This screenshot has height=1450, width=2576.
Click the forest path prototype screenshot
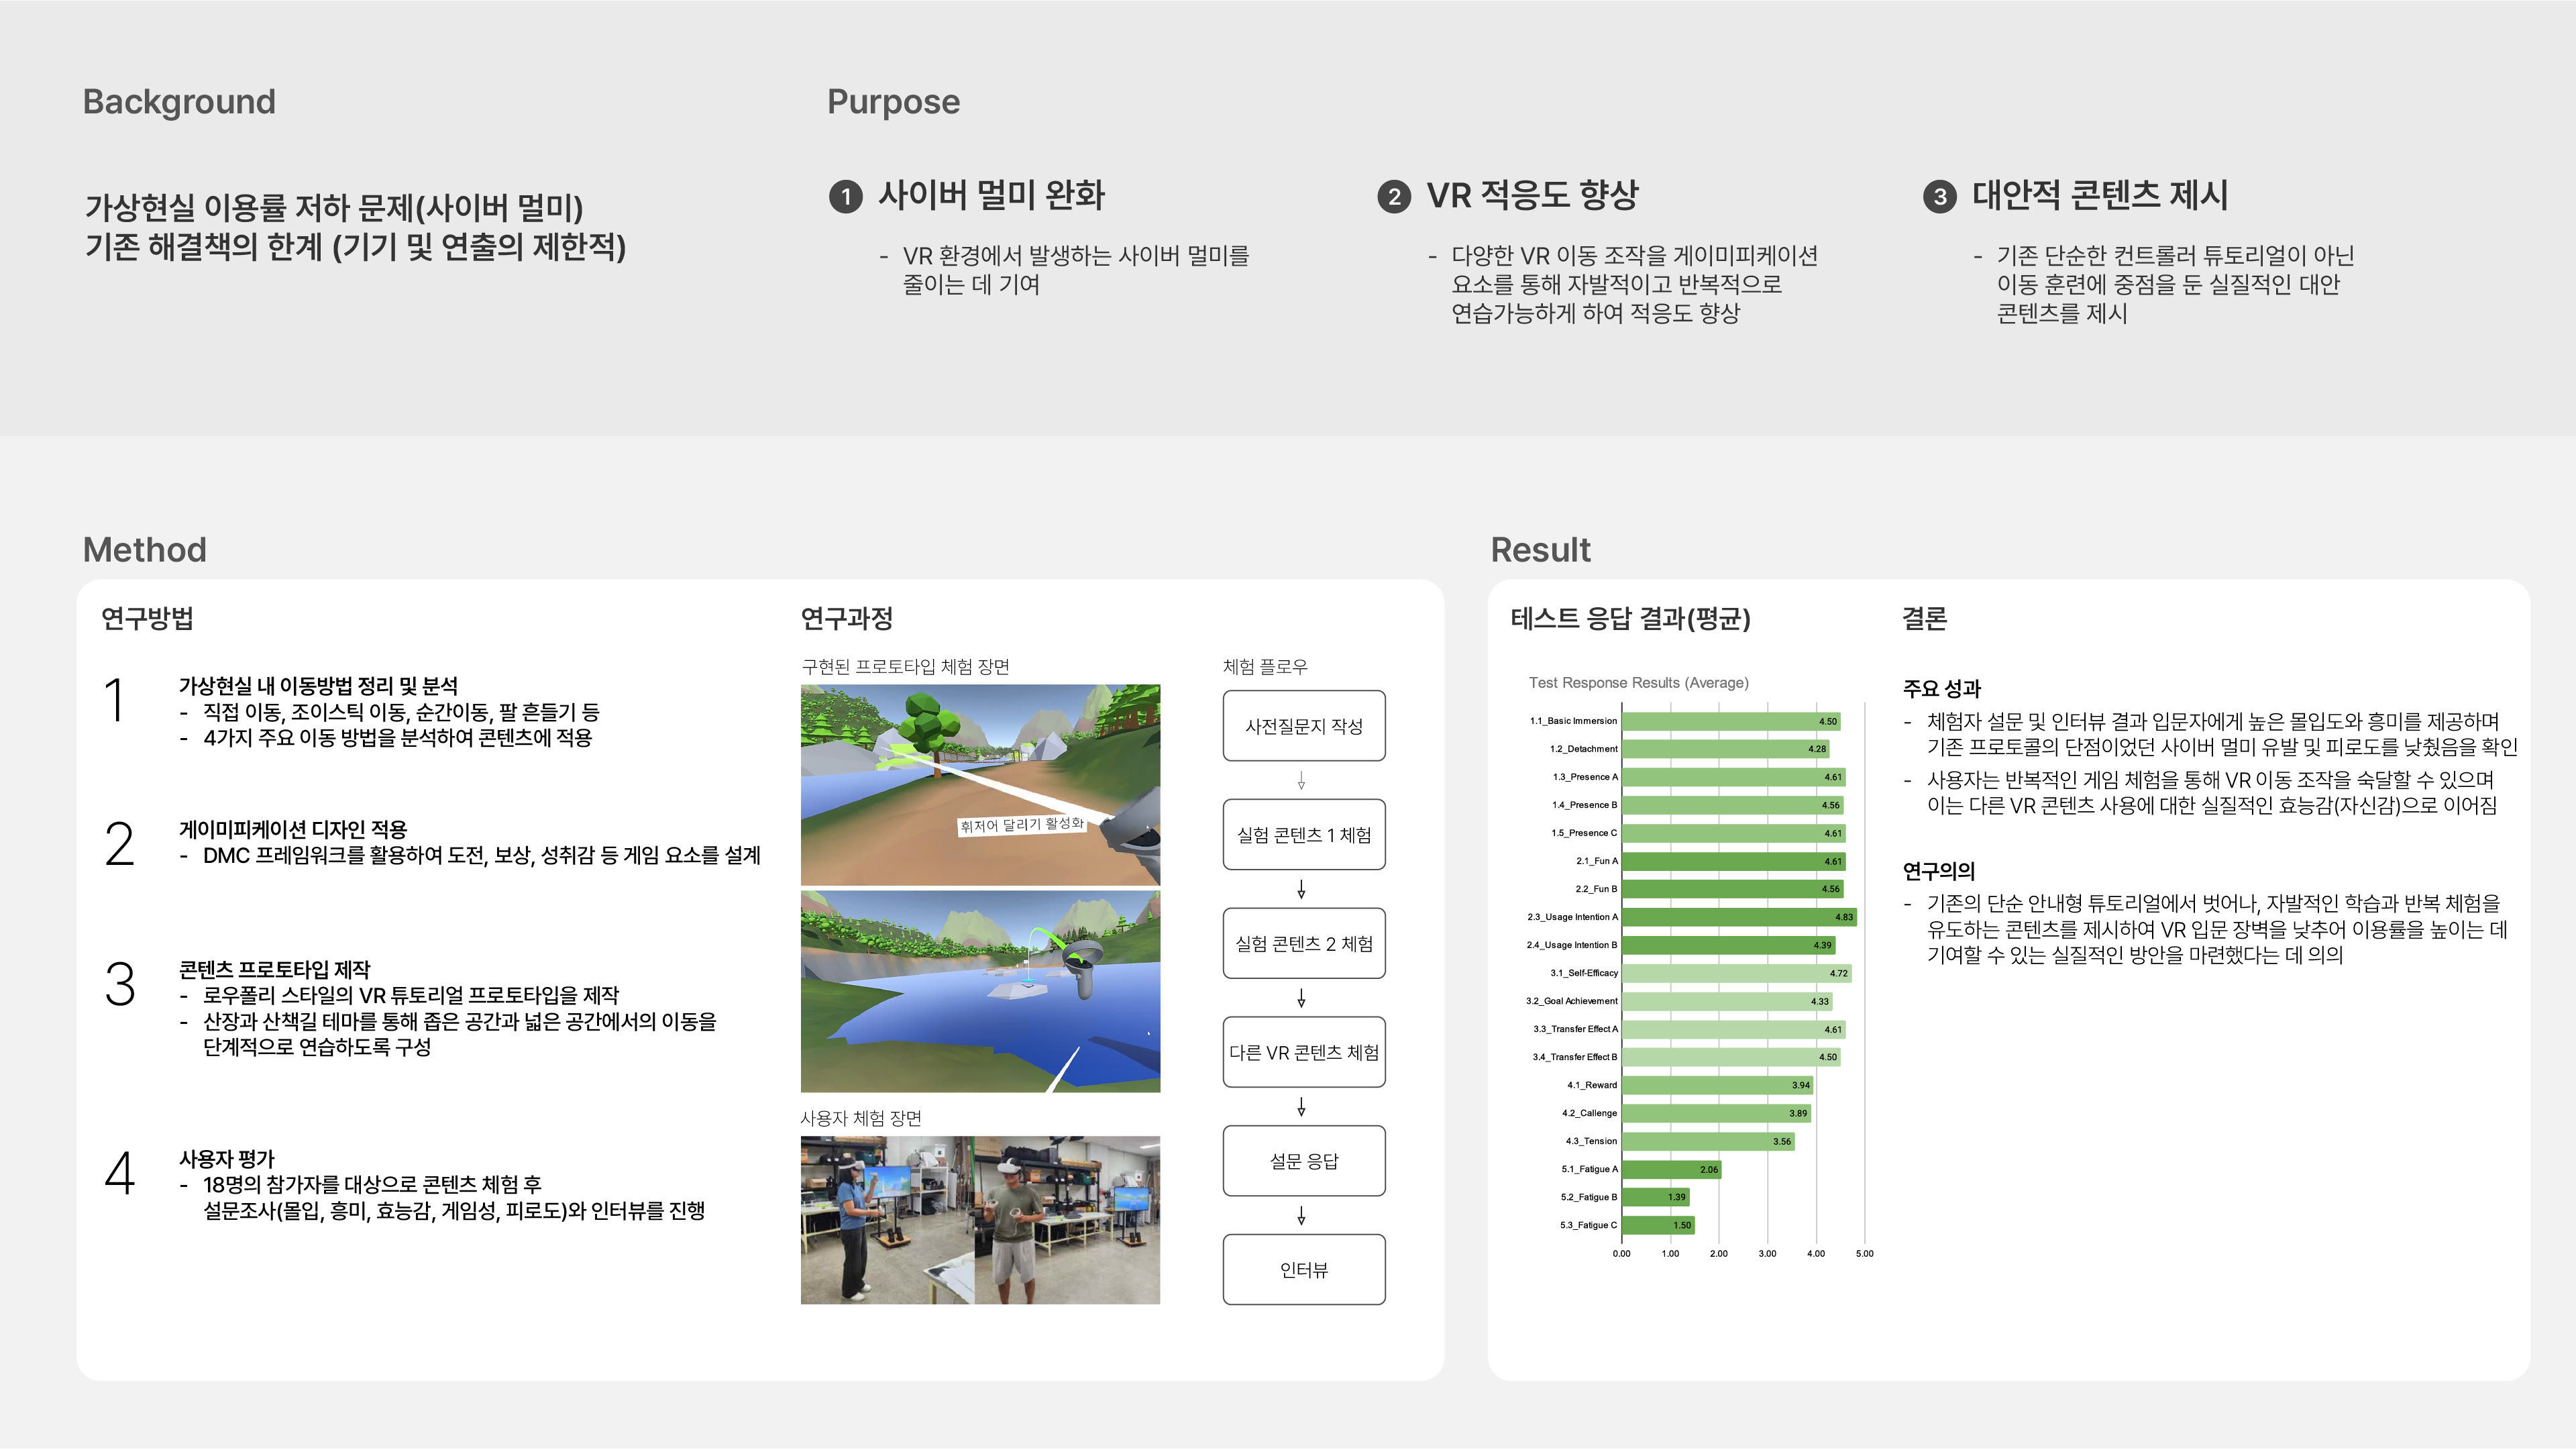tap(980, 785)
